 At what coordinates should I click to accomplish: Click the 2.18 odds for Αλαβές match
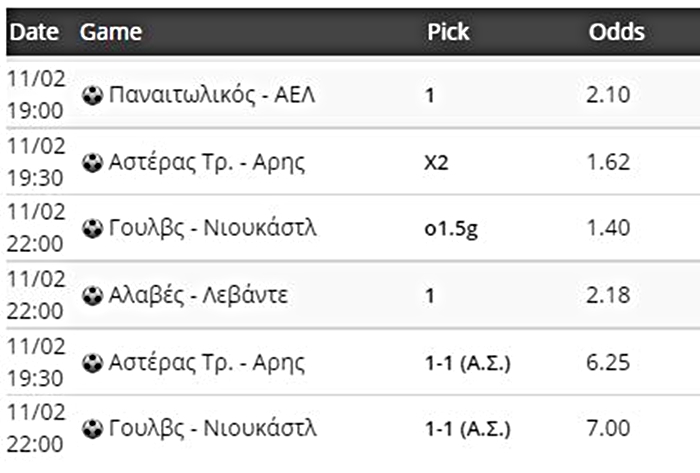608,295
